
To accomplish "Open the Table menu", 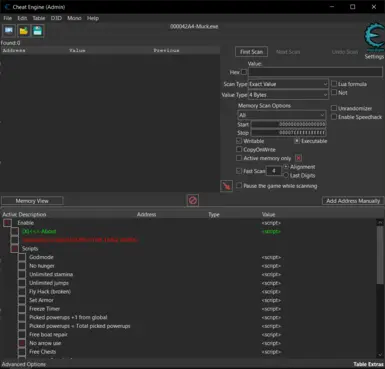I will [x=39, y=18].
